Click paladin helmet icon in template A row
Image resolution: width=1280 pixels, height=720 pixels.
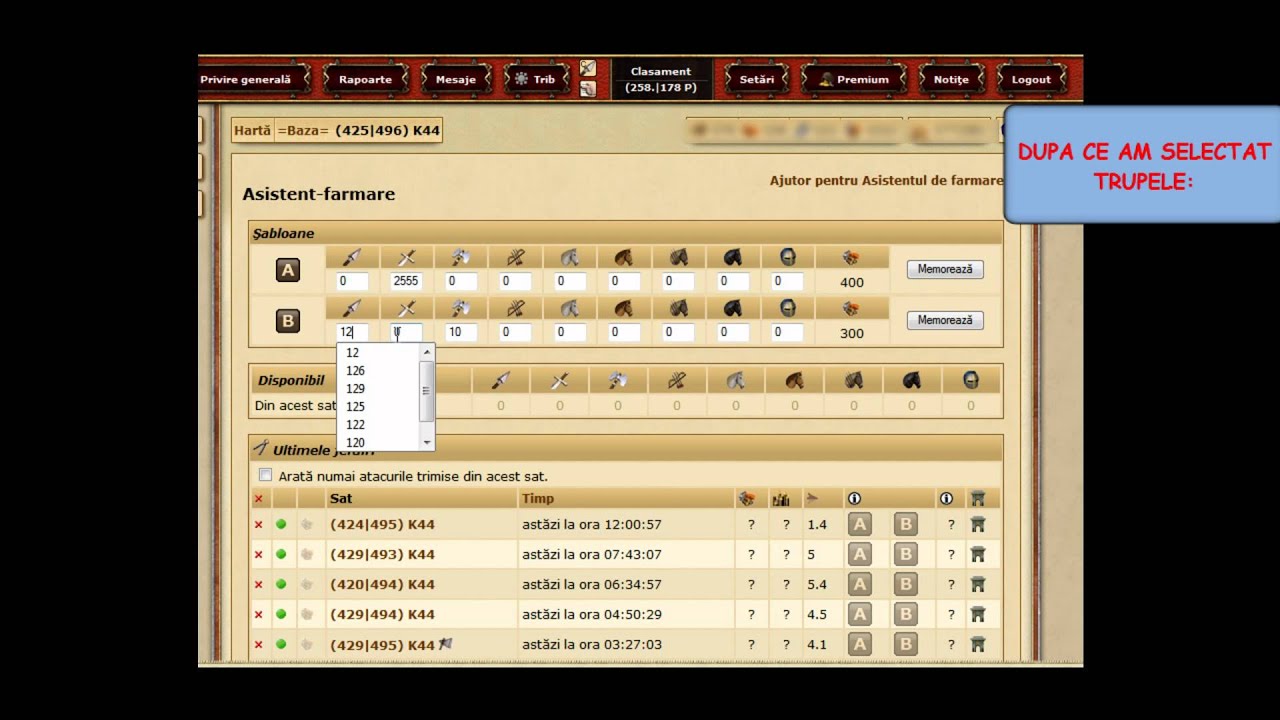click(x=787, y=257)
